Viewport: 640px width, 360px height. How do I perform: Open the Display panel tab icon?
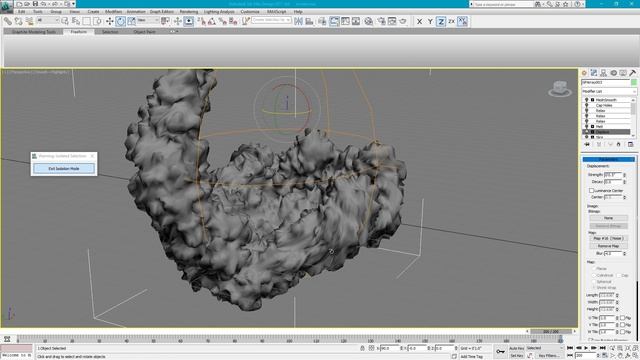pyautogui.click(x=623, y=73)
